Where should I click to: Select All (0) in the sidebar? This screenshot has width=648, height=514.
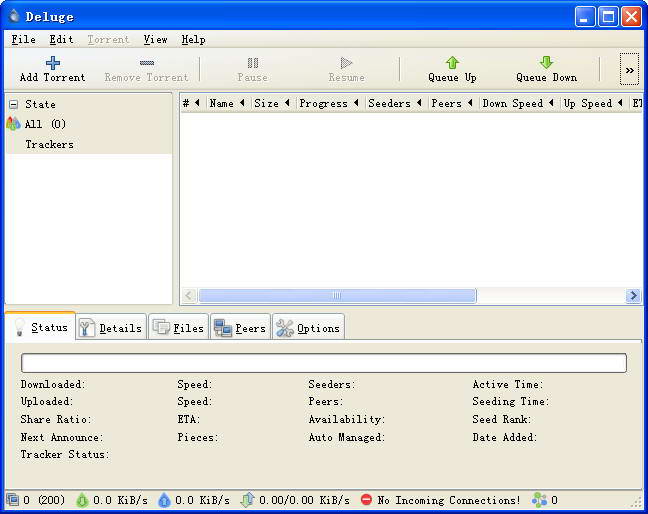[x=45, y=124]
